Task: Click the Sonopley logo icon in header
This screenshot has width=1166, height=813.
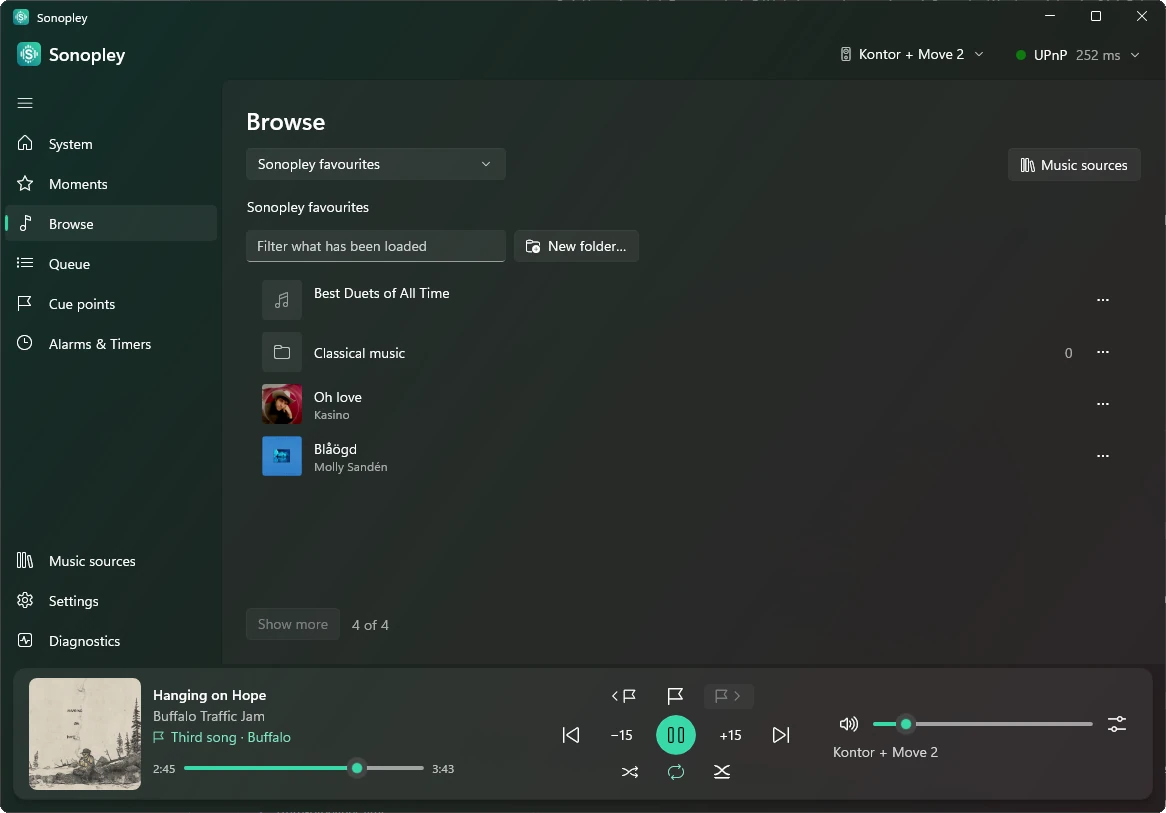Action: pyautogui.click(x=29, y=54)
